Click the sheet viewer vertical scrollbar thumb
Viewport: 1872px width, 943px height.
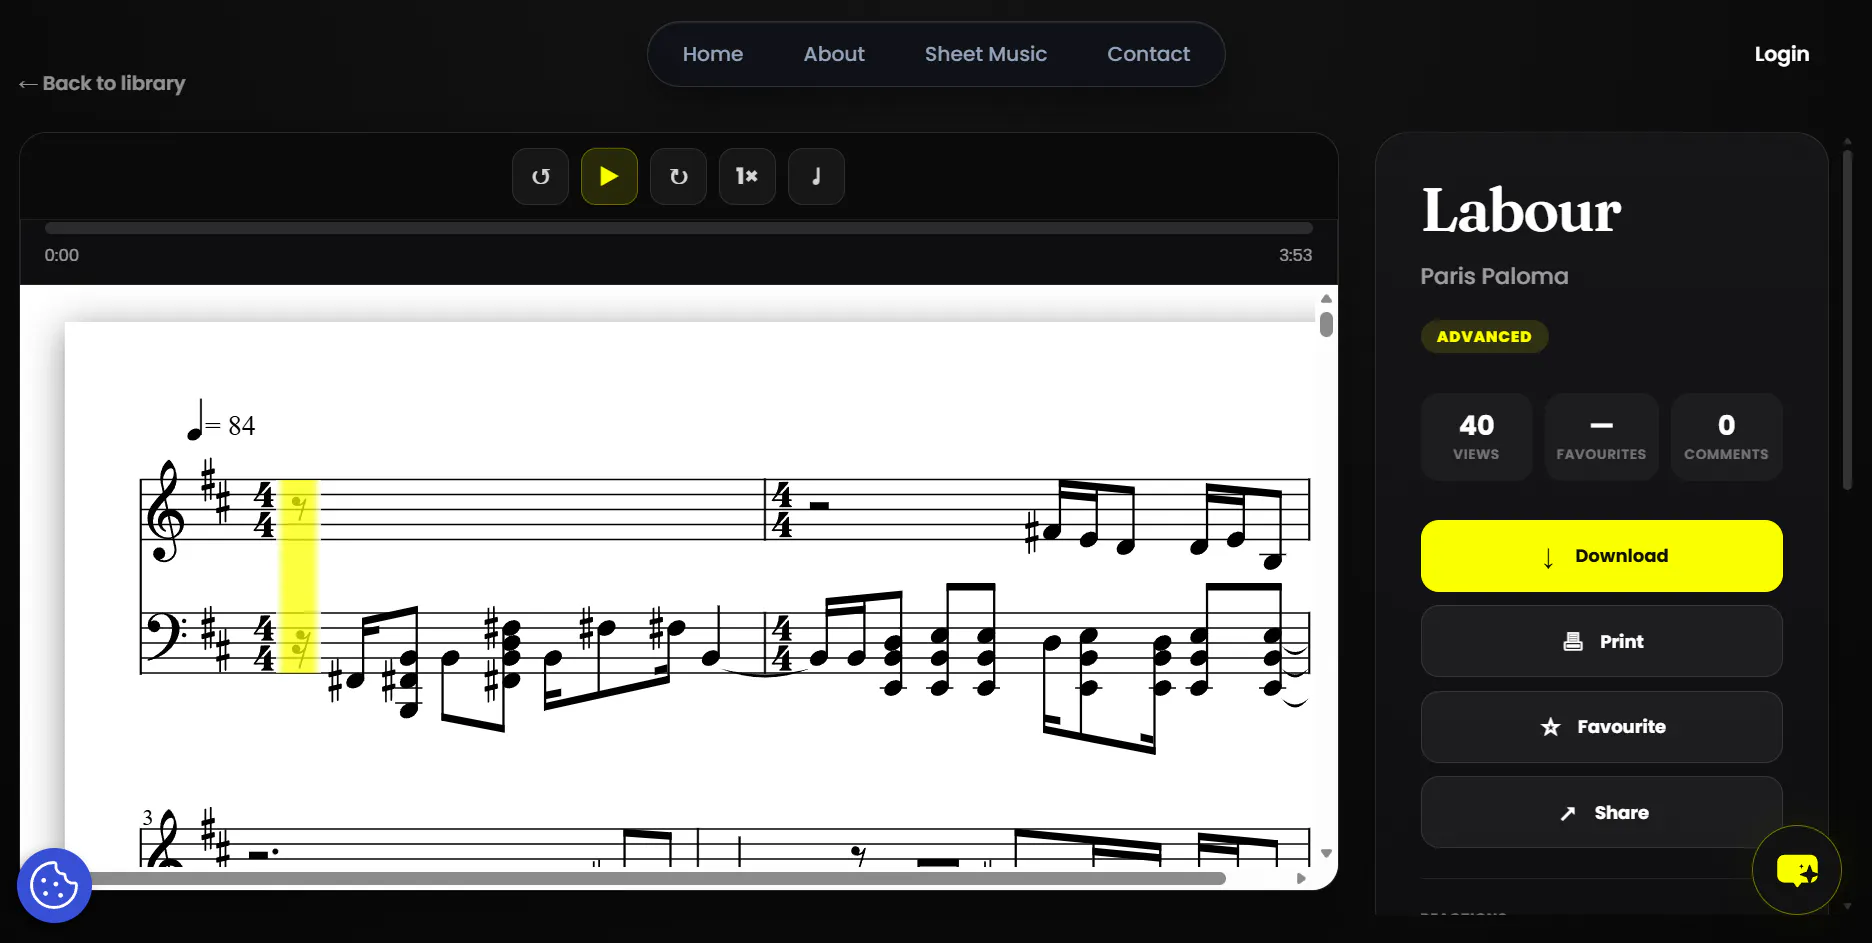1326,324
